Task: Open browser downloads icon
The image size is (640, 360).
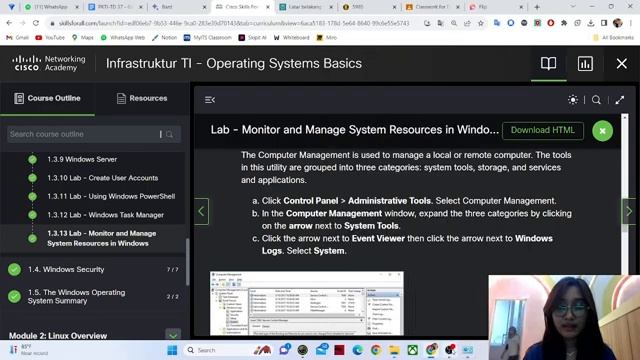Action: tap(591, 23)
